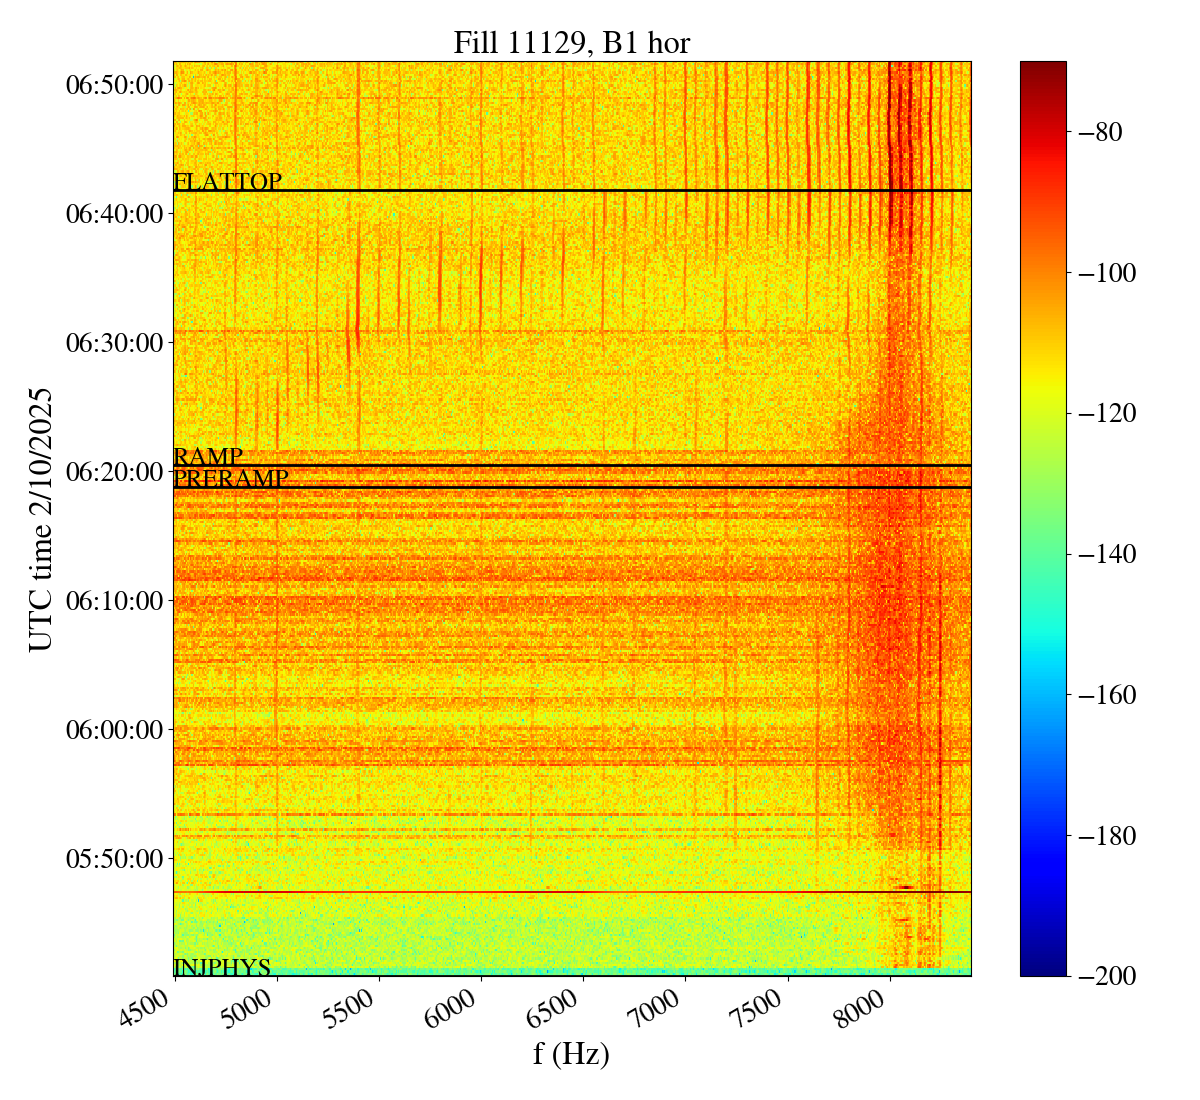The image size is (1200, 1100).
Task: Click the INJPHYS label at plot bottom
Action: (222, 967)
